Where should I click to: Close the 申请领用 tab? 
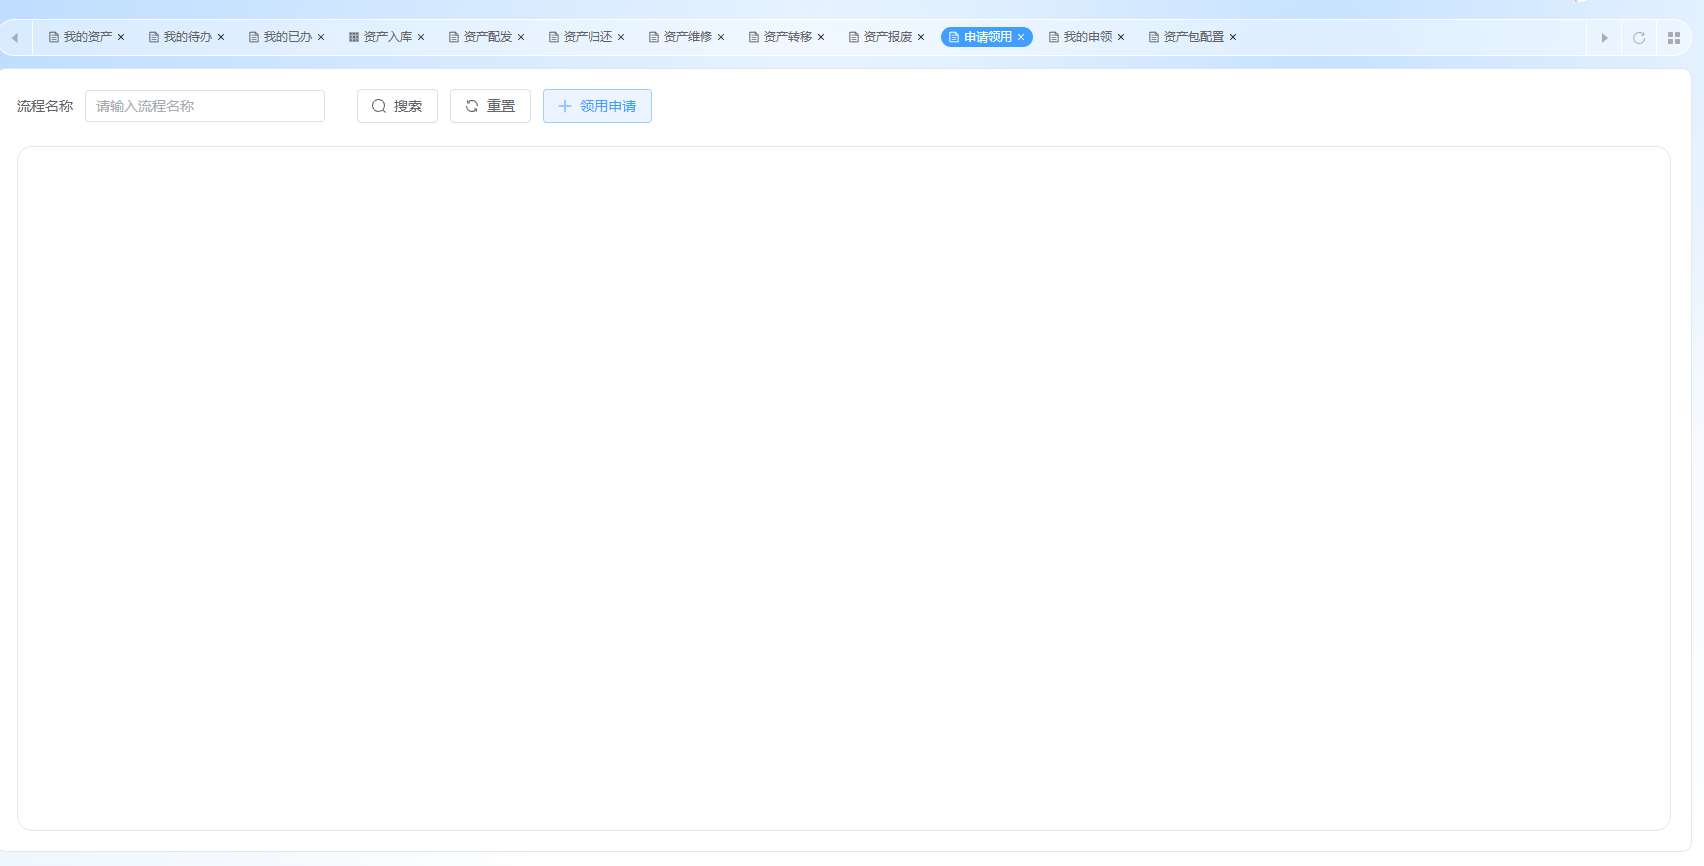click(1021, 37)
